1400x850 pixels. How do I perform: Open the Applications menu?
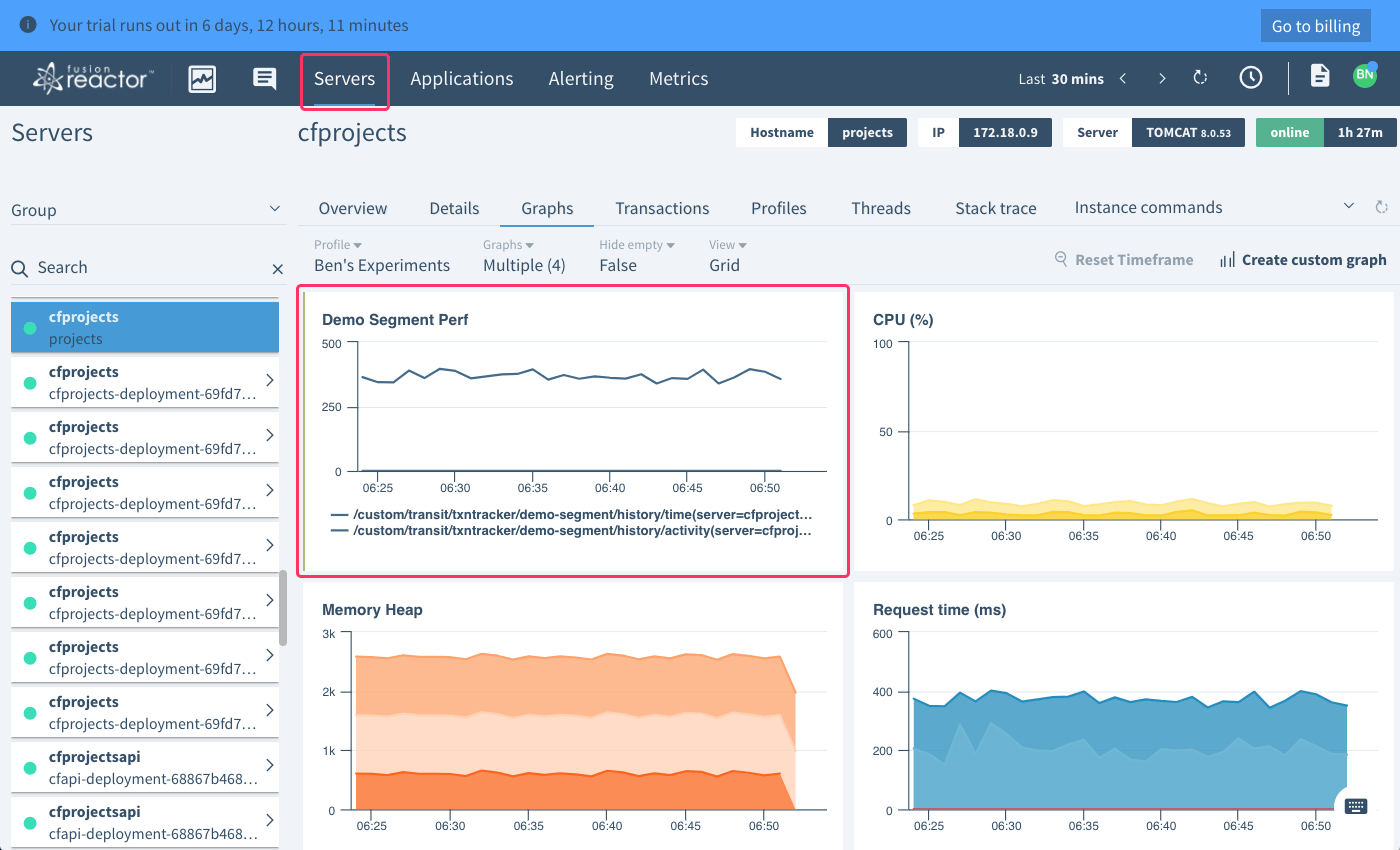462,78
